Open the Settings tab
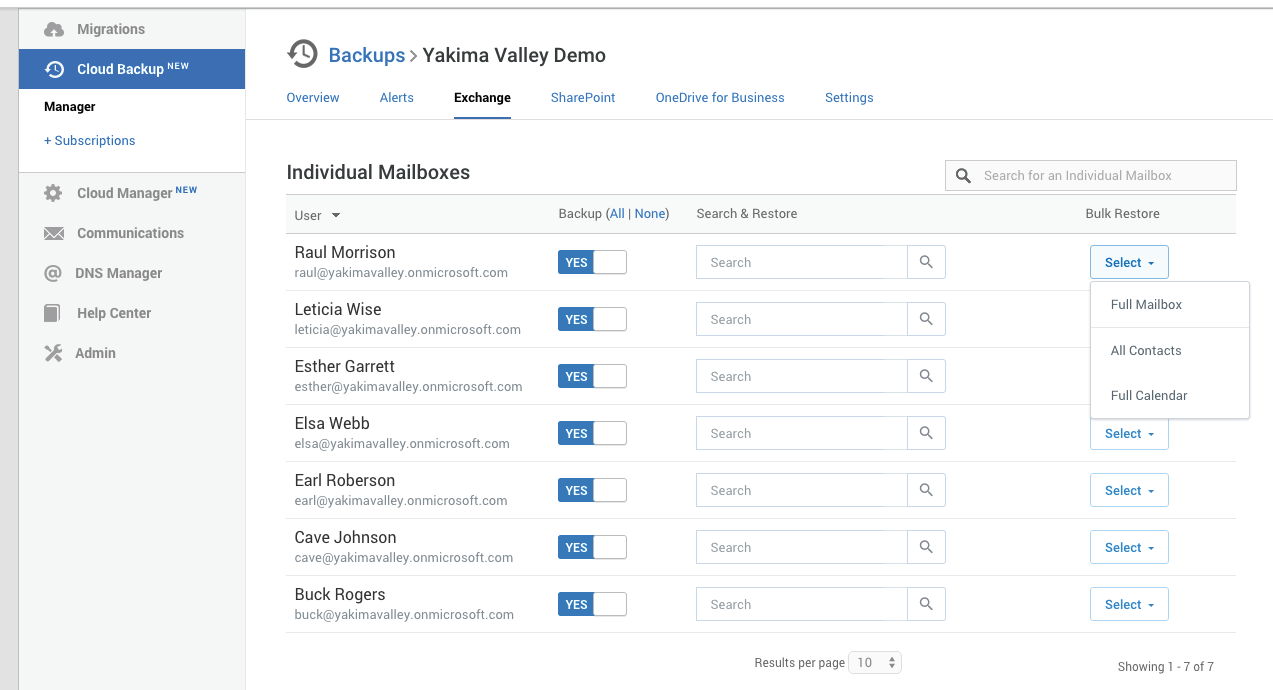This screenshot has height=690, width=1273. click(849, 97)
